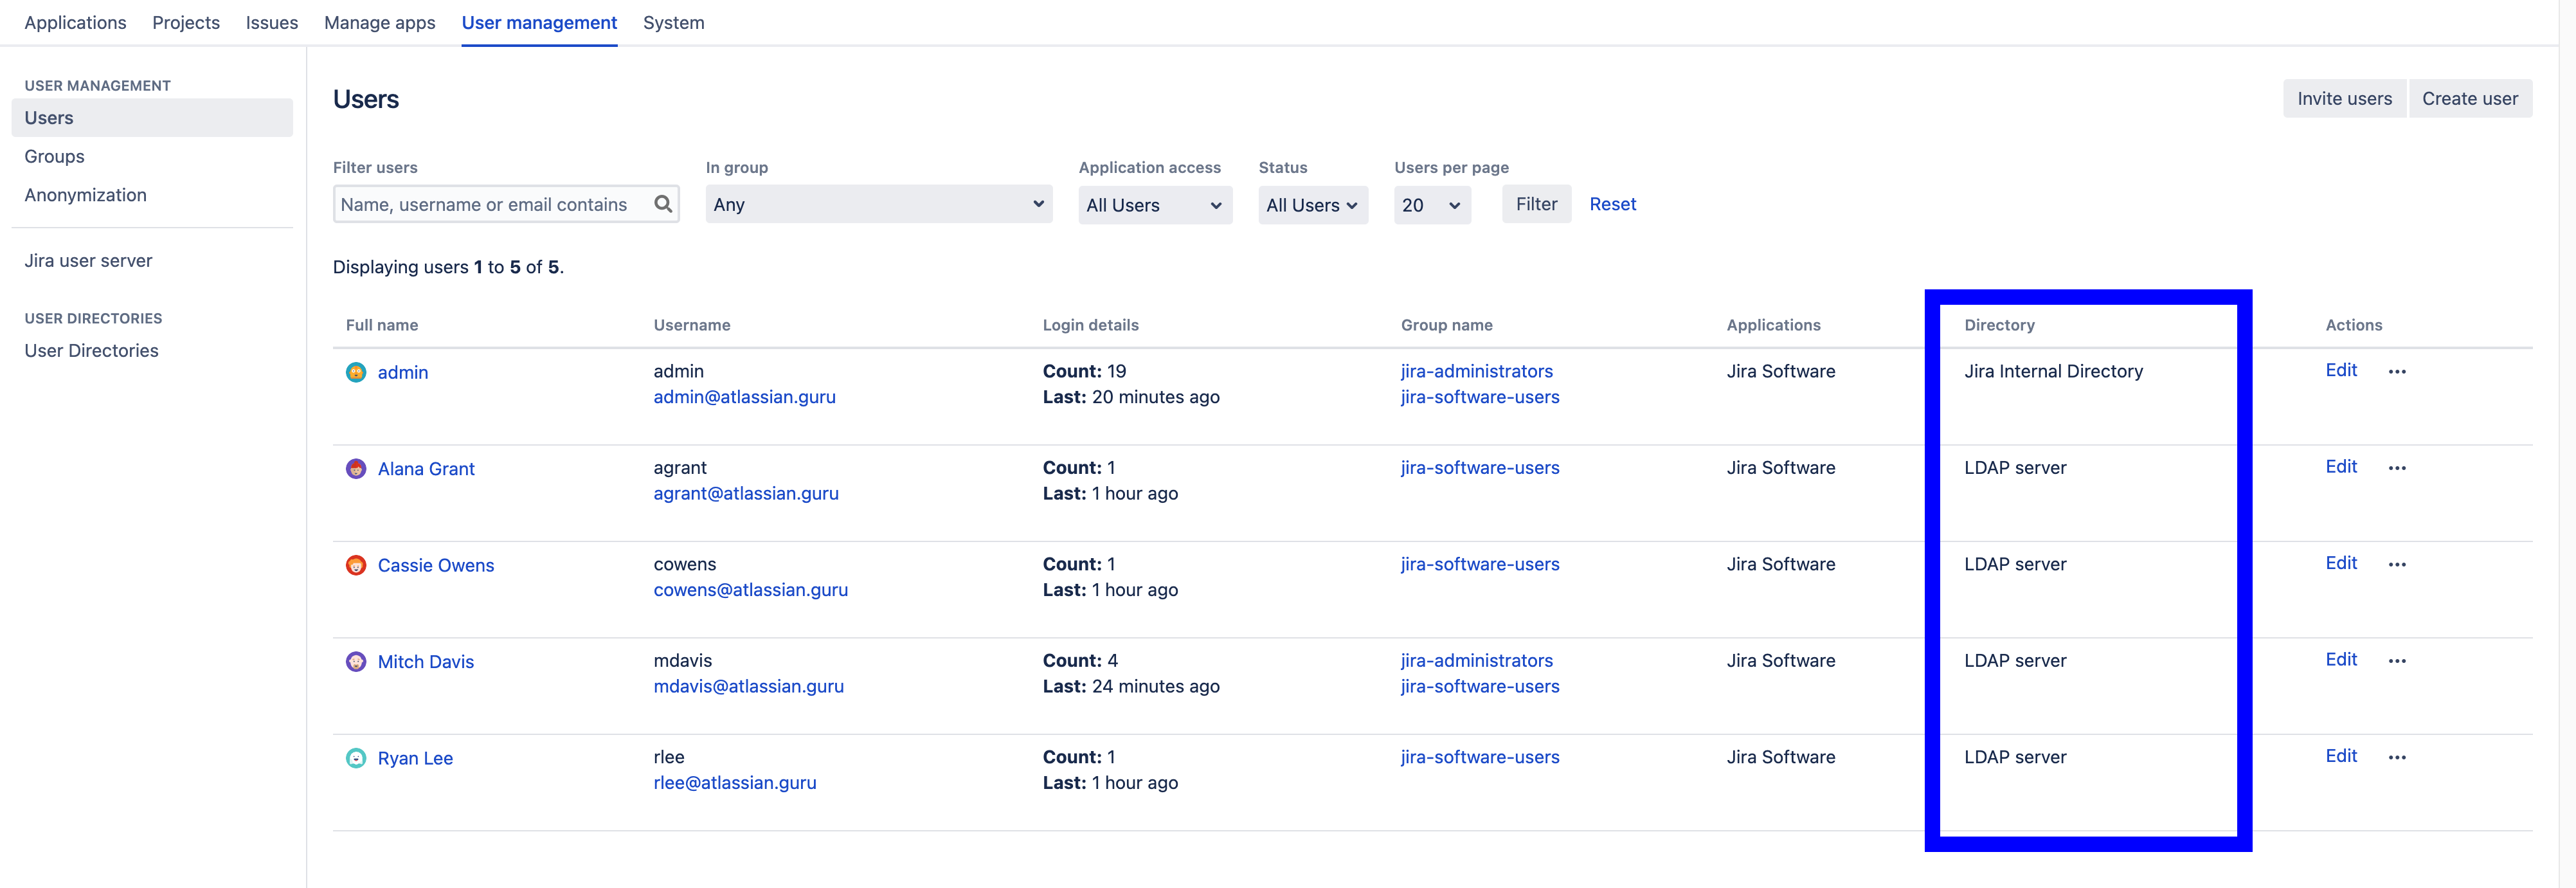Image resolution: width=2576 pixels, height=888 pixels.
Task: Expand the In group dropdown
Action: click(x=878, y=204)
